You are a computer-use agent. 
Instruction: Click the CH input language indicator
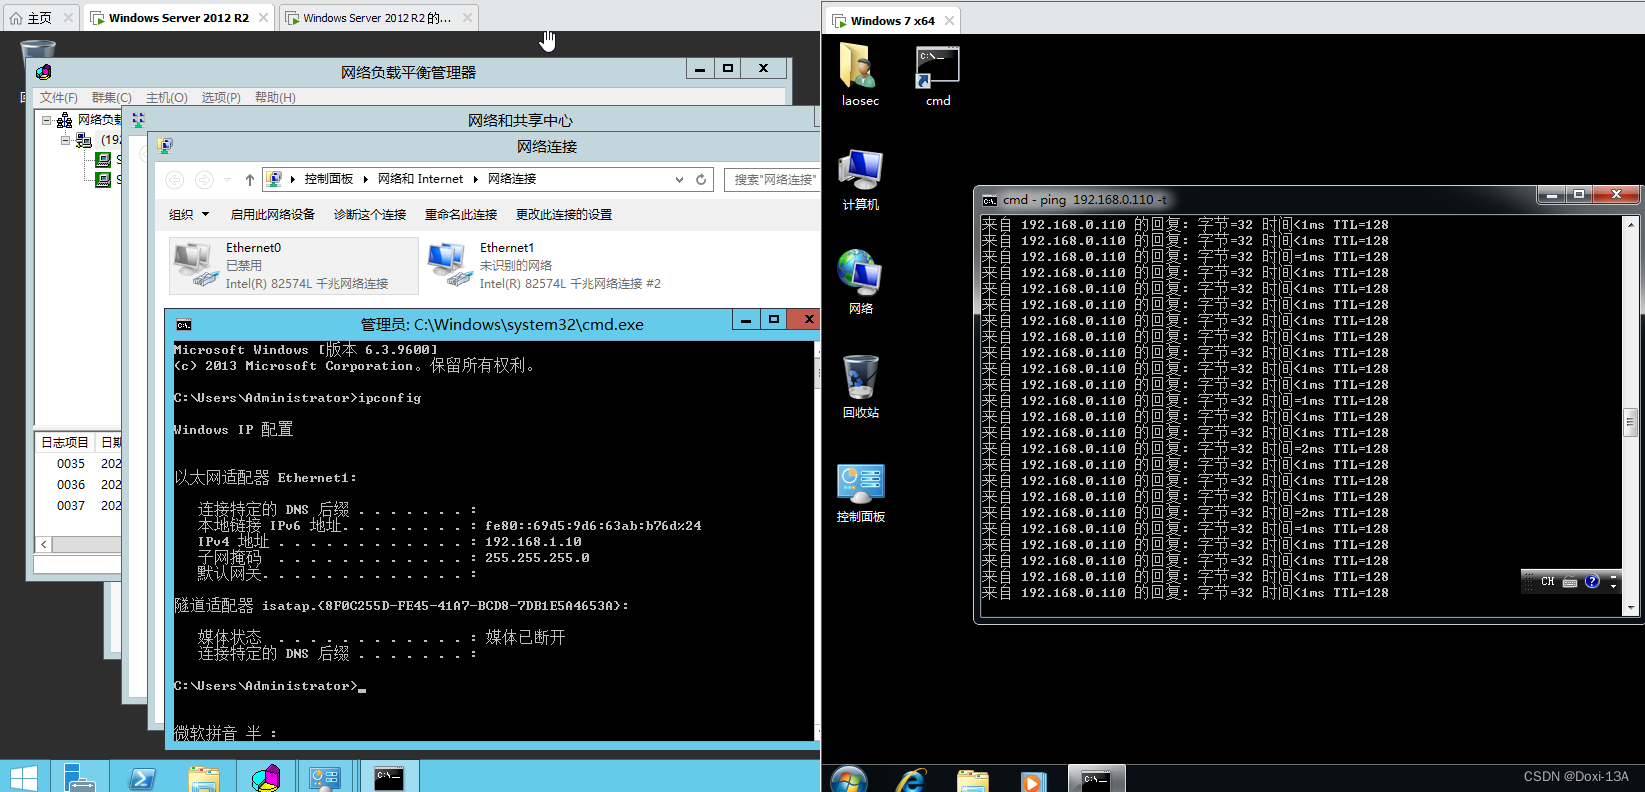coord(1547,581)
